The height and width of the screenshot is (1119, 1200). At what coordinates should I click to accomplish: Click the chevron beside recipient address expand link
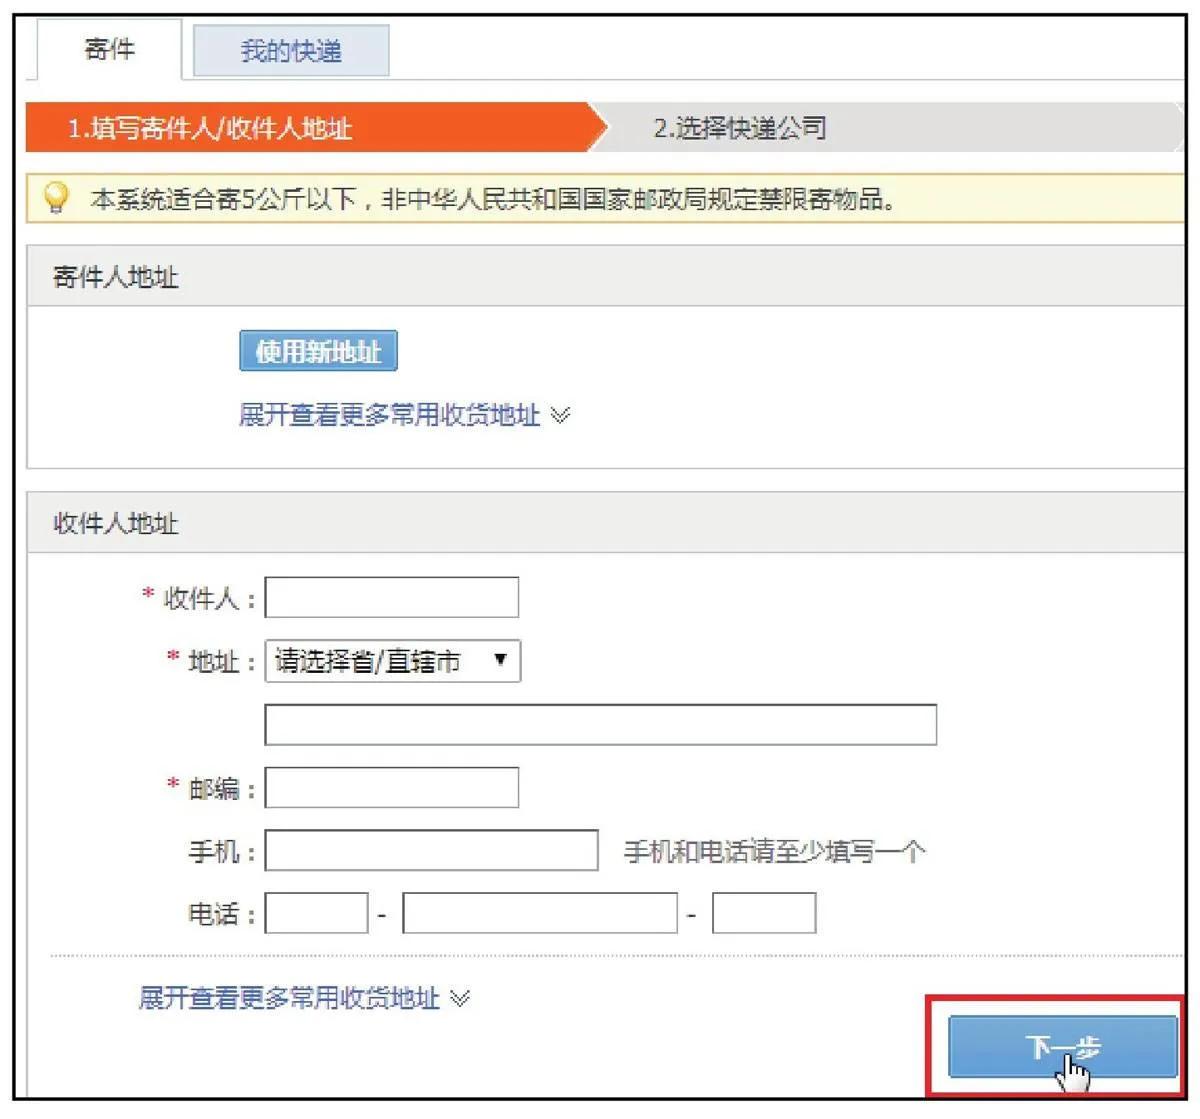tap(458, 998)
